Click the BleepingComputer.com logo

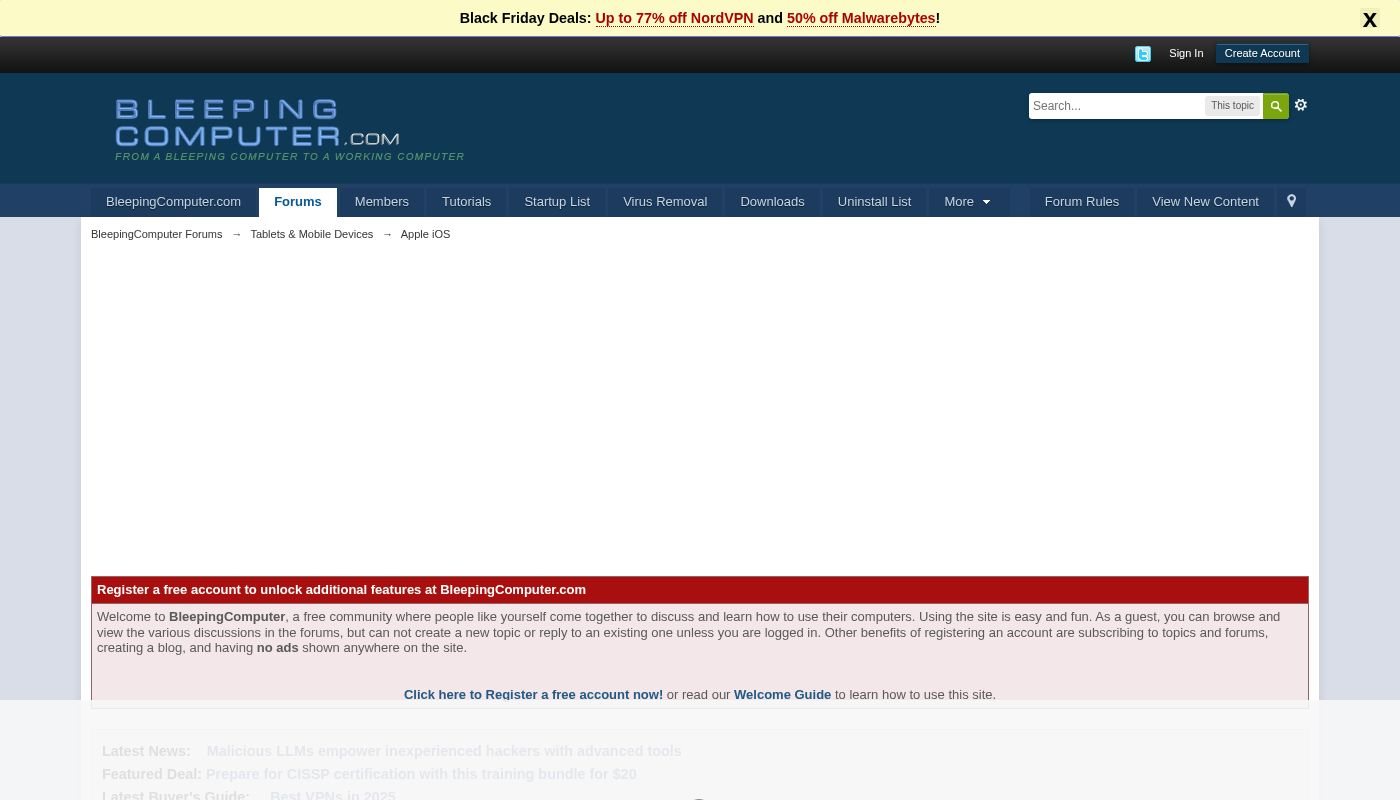point(258,124)
